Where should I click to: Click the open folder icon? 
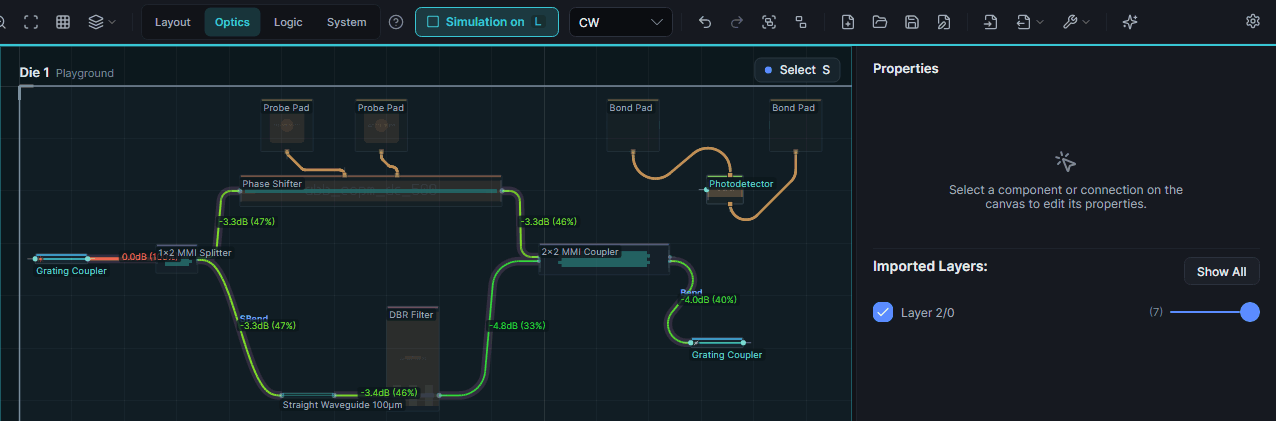pyautogui.click(x=880, y=22)
